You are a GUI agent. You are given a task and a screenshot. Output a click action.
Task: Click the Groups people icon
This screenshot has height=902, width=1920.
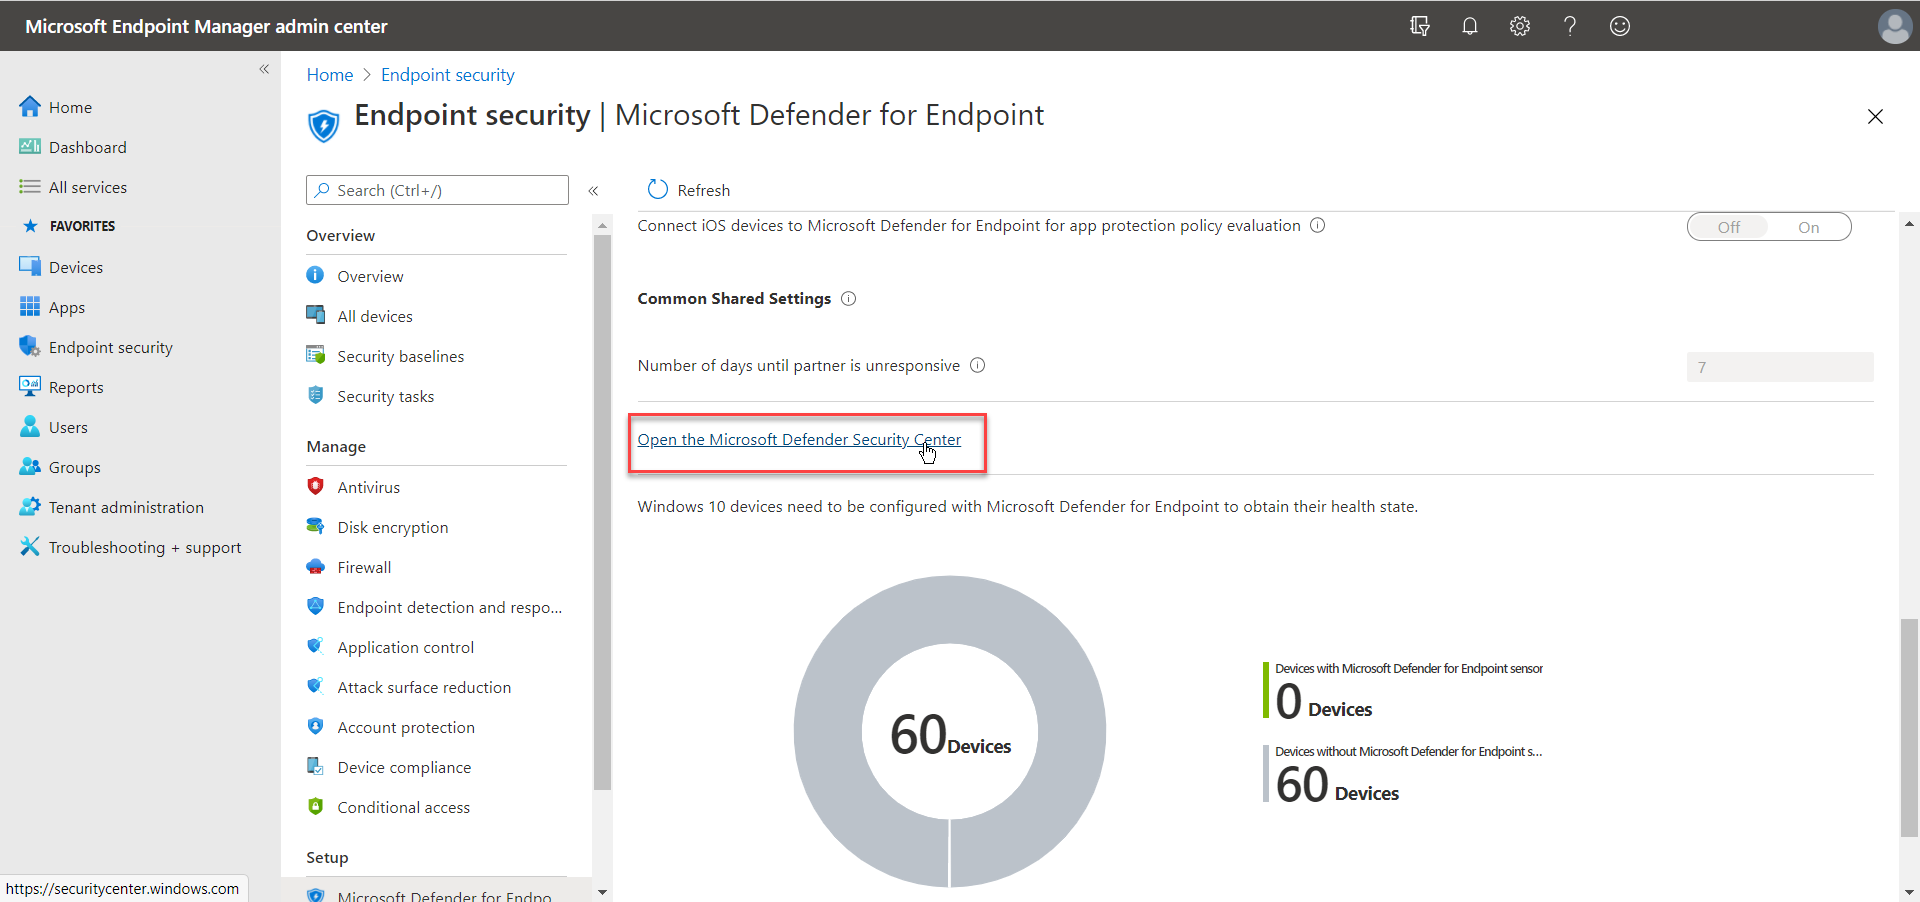point(30,467)
